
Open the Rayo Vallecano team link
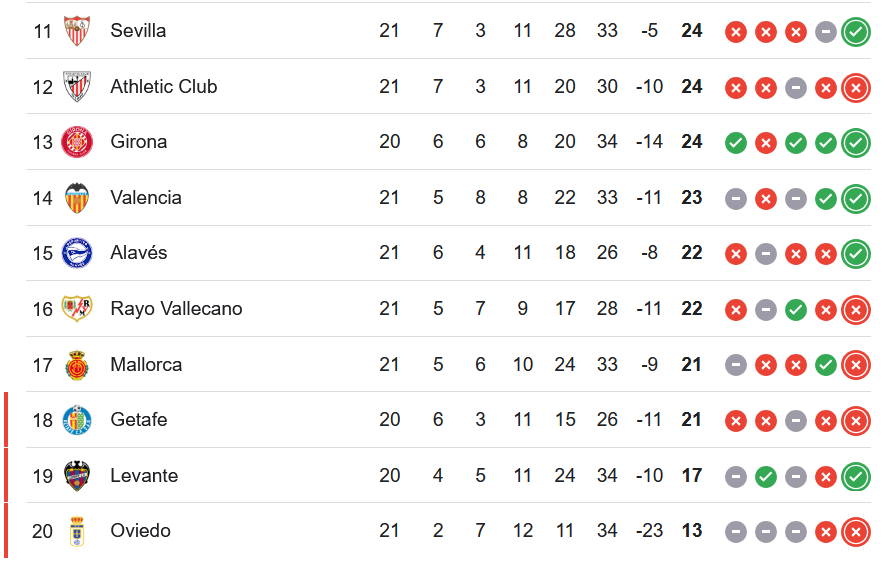click(x=176, y=309)
